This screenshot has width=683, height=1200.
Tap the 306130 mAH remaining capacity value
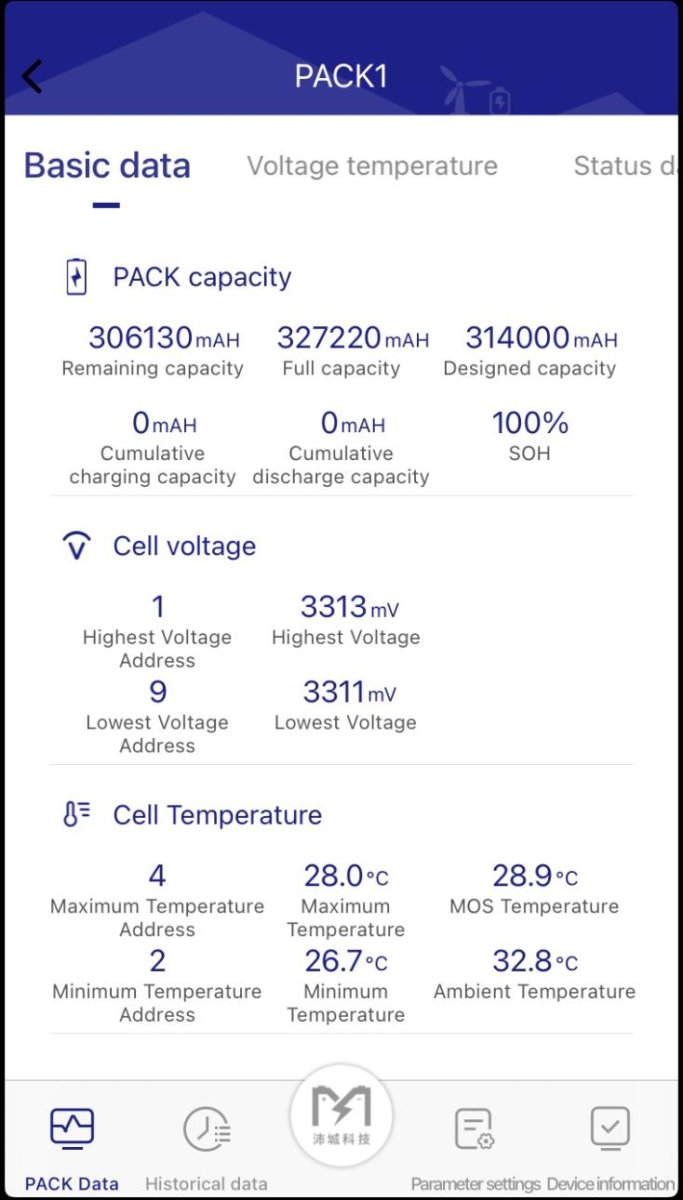153,338
